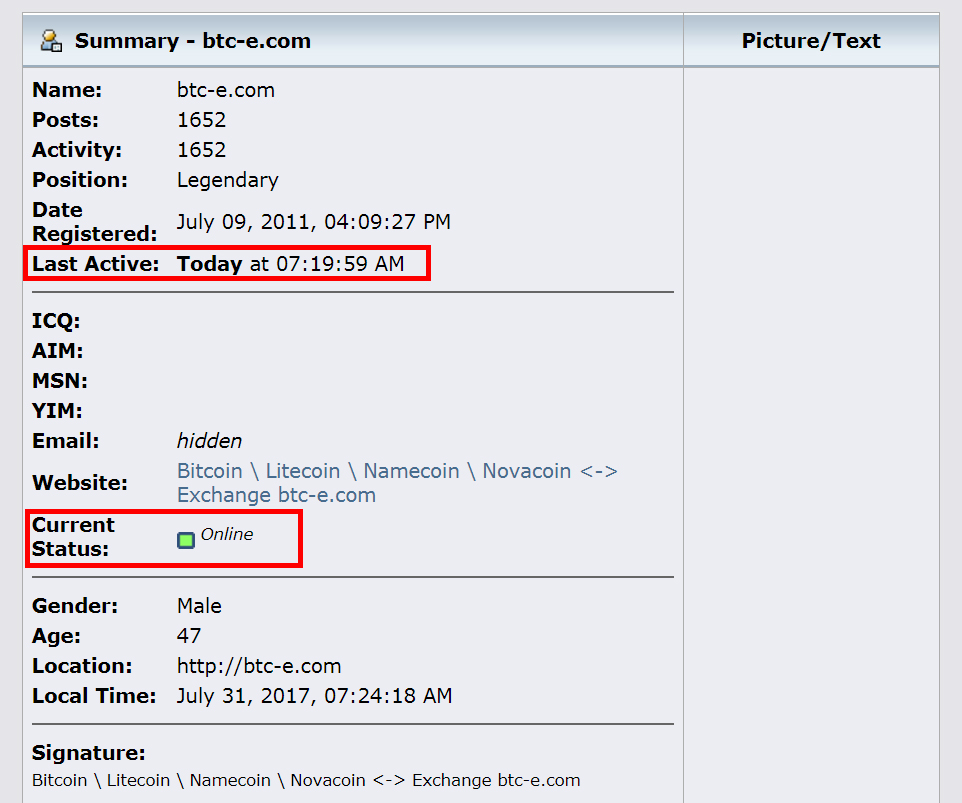962x803 pixels.
Task: Click the Signature label
Action: (x=89, y=753)
